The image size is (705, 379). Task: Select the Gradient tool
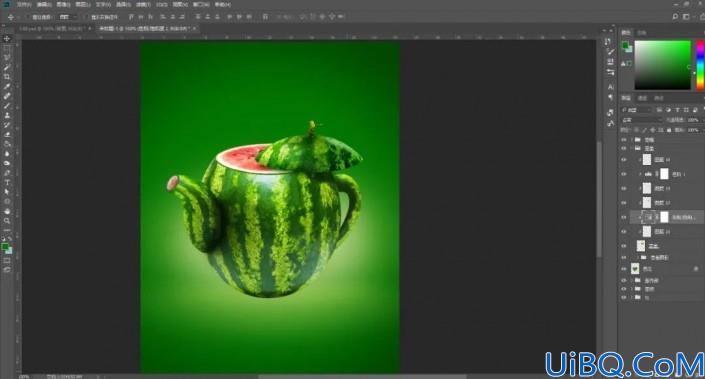tap(7, 144)
